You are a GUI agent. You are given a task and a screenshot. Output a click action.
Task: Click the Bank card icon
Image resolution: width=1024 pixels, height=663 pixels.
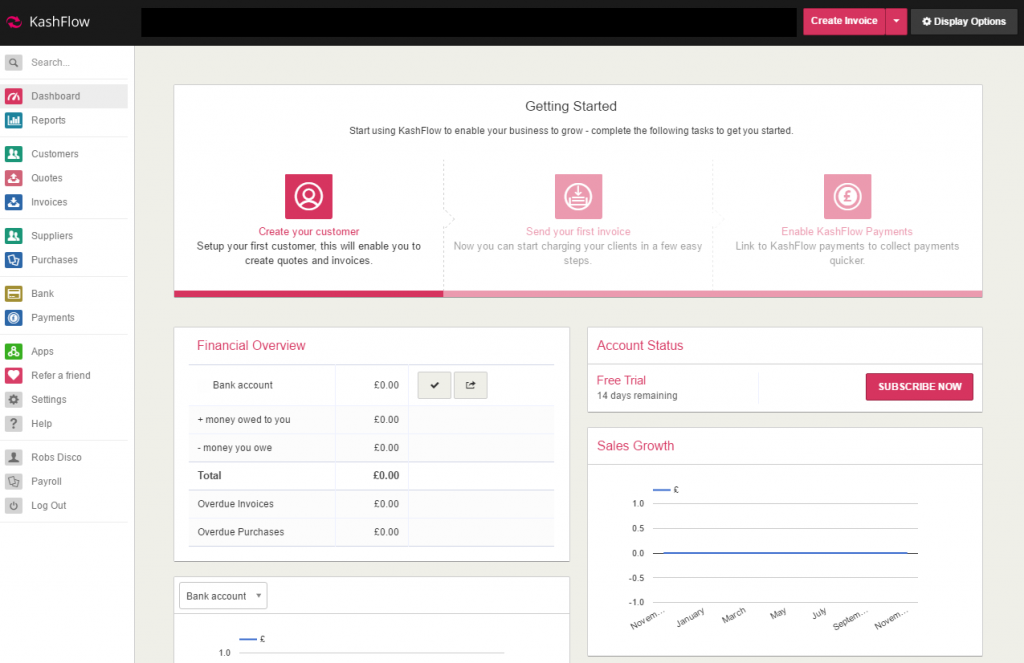tap(14, 293)
